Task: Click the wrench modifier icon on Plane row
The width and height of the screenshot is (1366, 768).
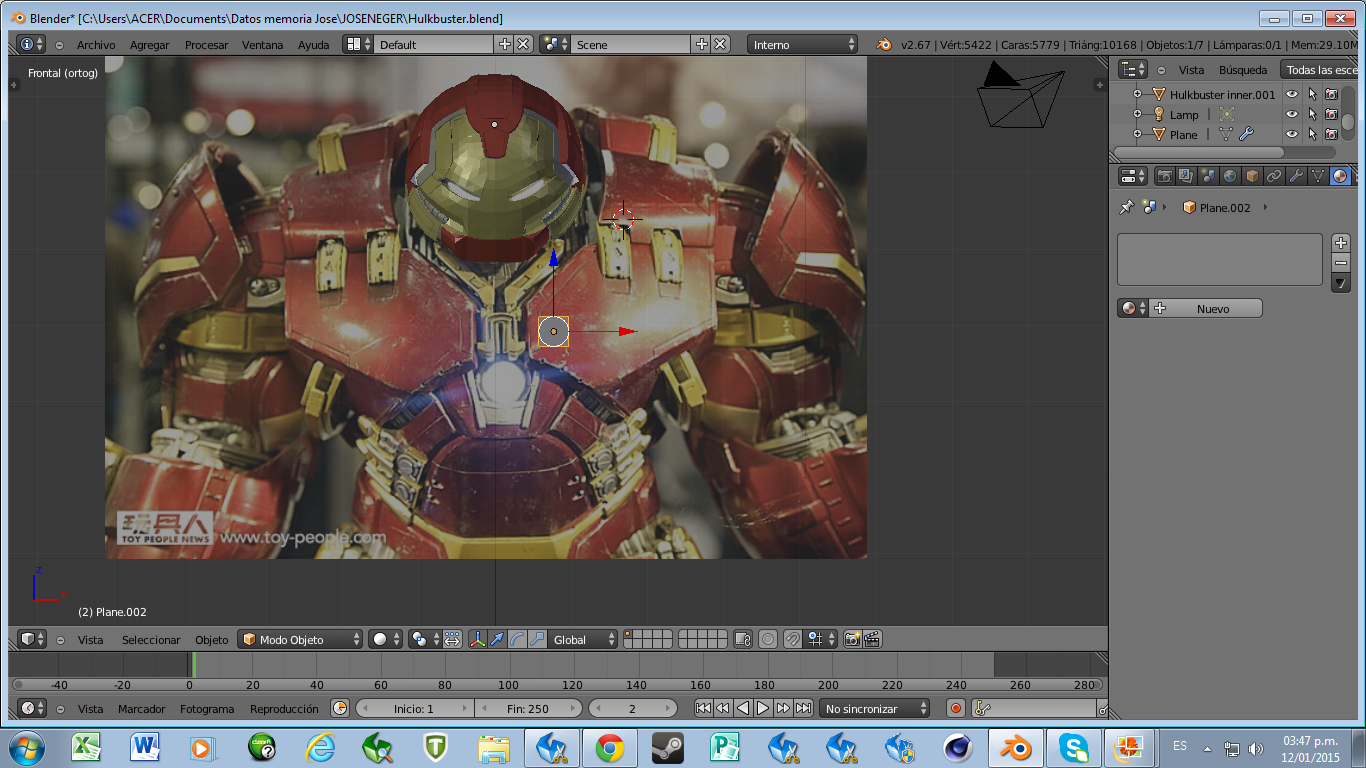Action: click(1246, 134)
